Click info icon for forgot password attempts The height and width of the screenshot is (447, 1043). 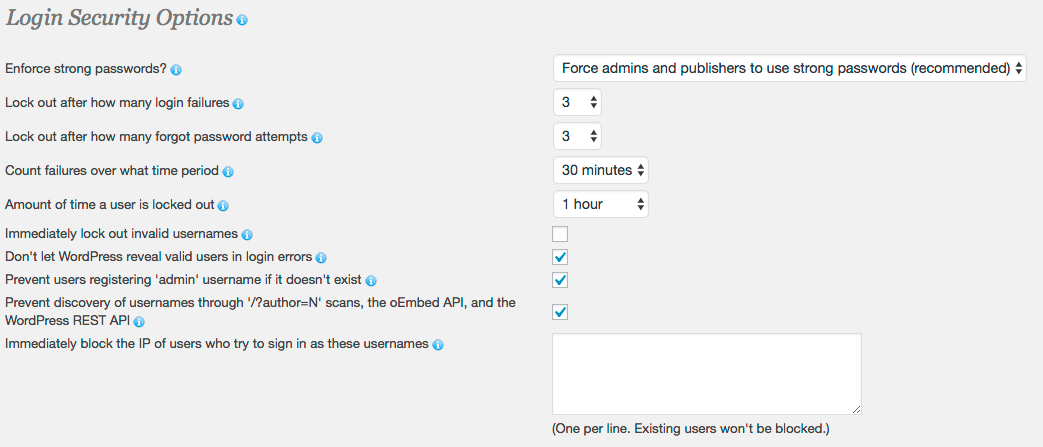[x=317, y=137]
